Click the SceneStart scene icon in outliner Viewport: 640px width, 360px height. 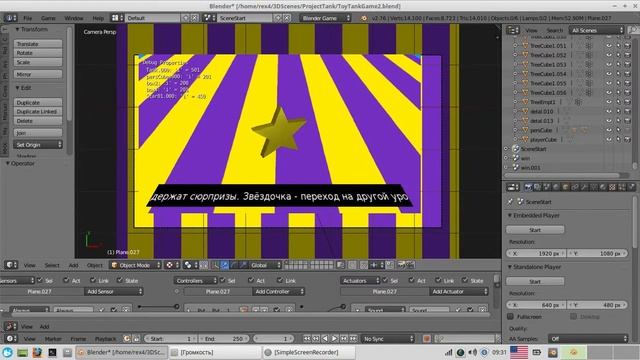(516, 149)
